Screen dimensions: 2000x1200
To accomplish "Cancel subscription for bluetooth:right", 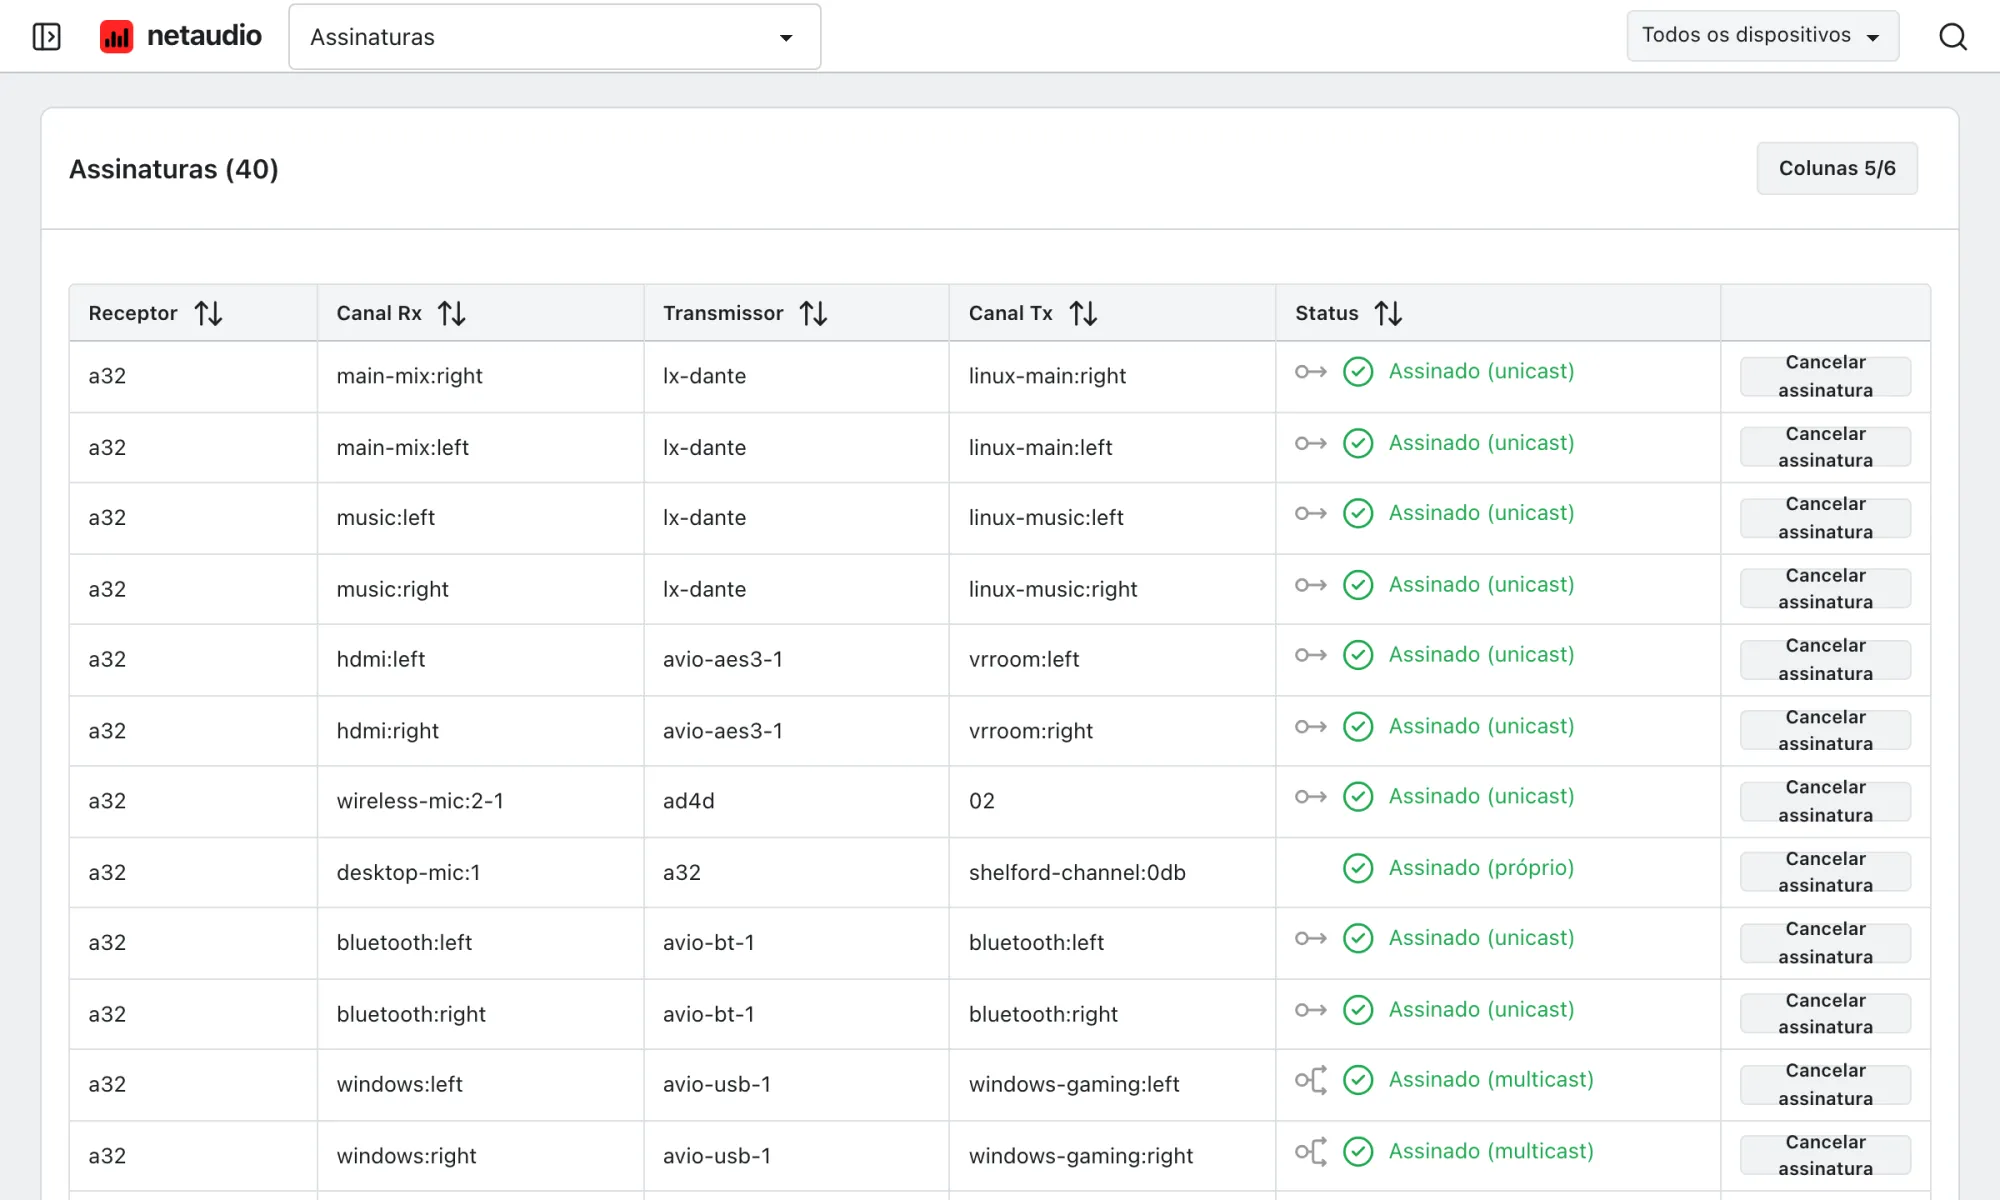I will (x=1825, y=1014).
